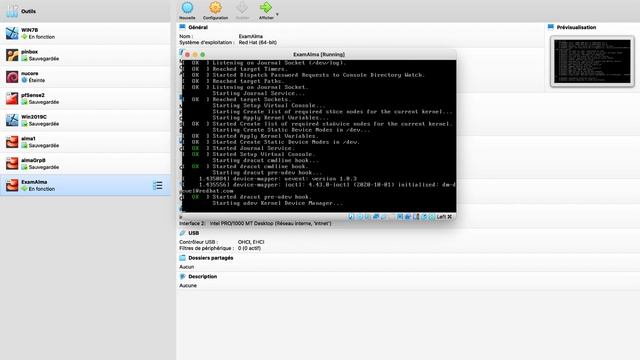Viewport: 640px width, 360px height.
Task: Click the VM preview thumbnail
Action: 592,61
